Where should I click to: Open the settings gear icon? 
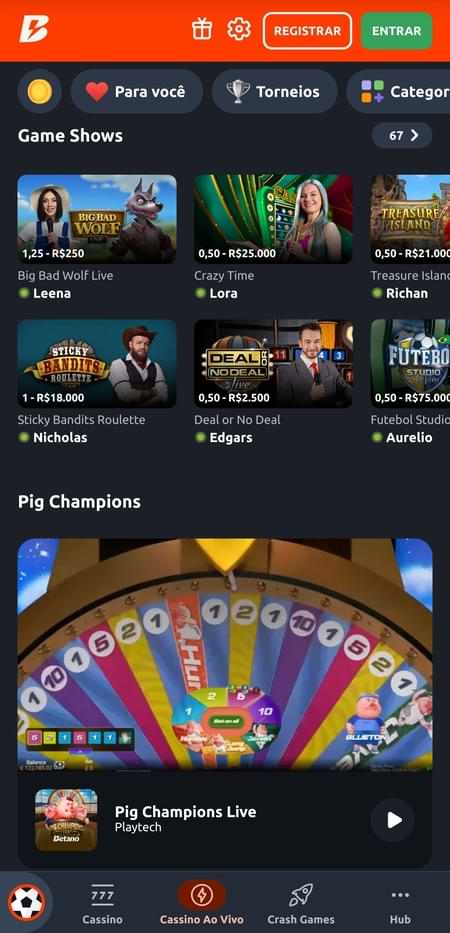tap(239, 29)
